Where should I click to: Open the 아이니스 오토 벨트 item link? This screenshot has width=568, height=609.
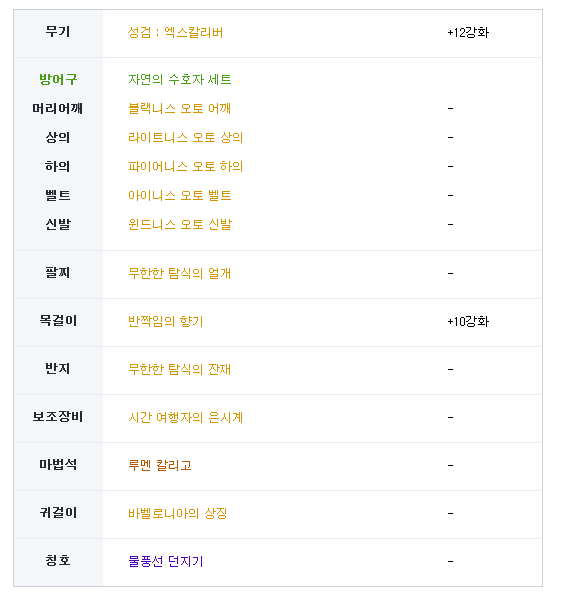(x=179, y=195)
